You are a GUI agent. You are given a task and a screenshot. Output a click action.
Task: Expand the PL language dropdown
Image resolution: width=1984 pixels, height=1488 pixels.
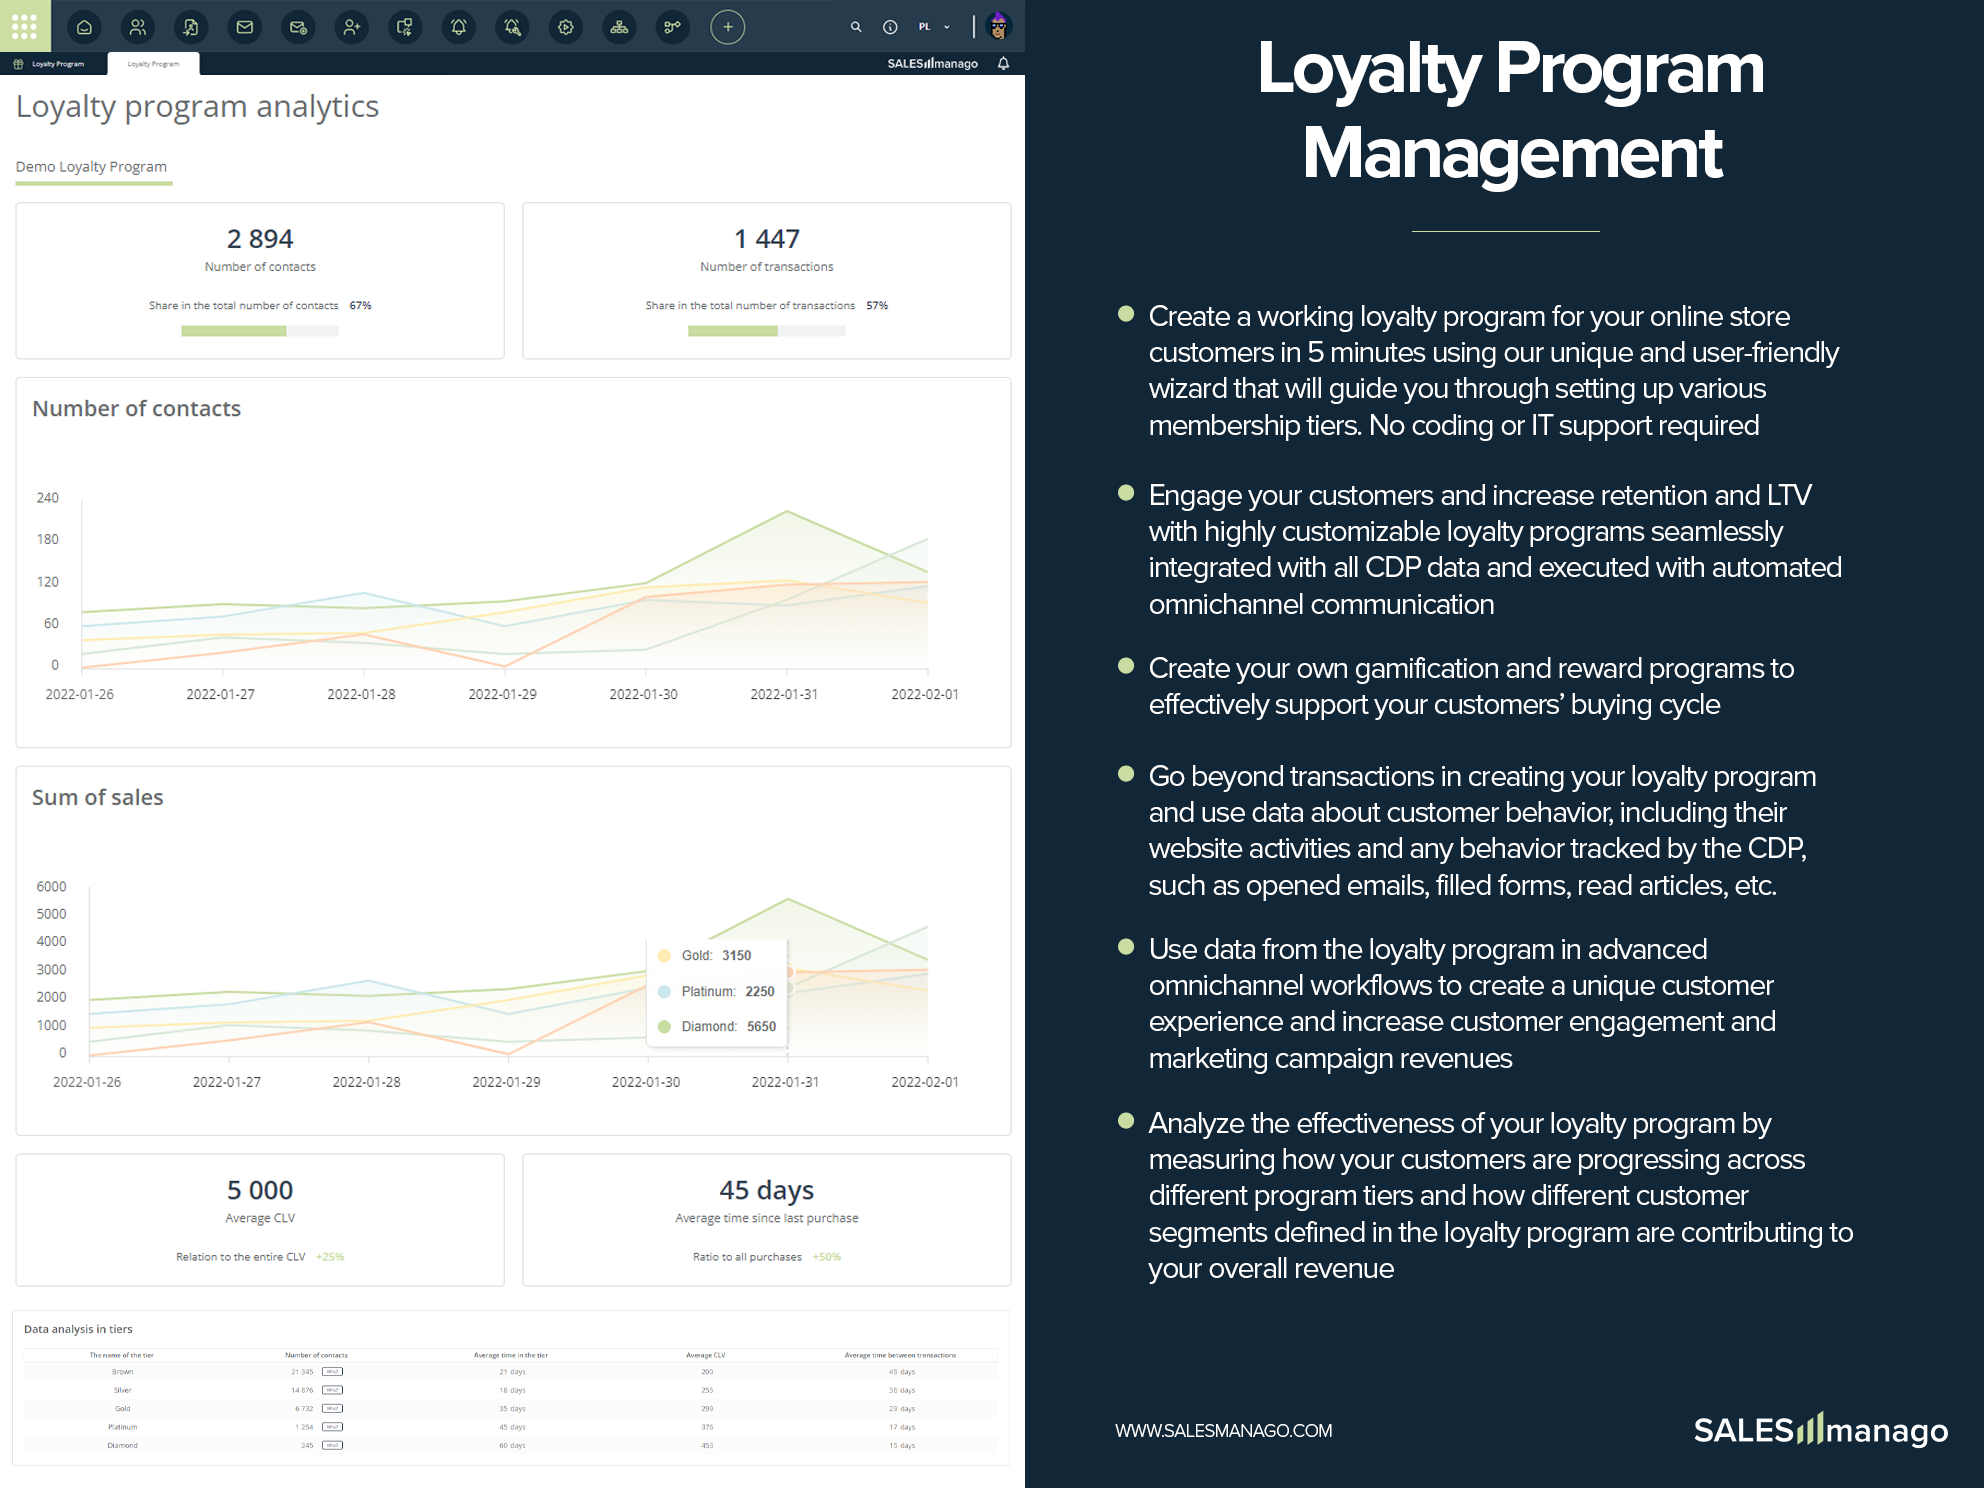tap(934, 27)
